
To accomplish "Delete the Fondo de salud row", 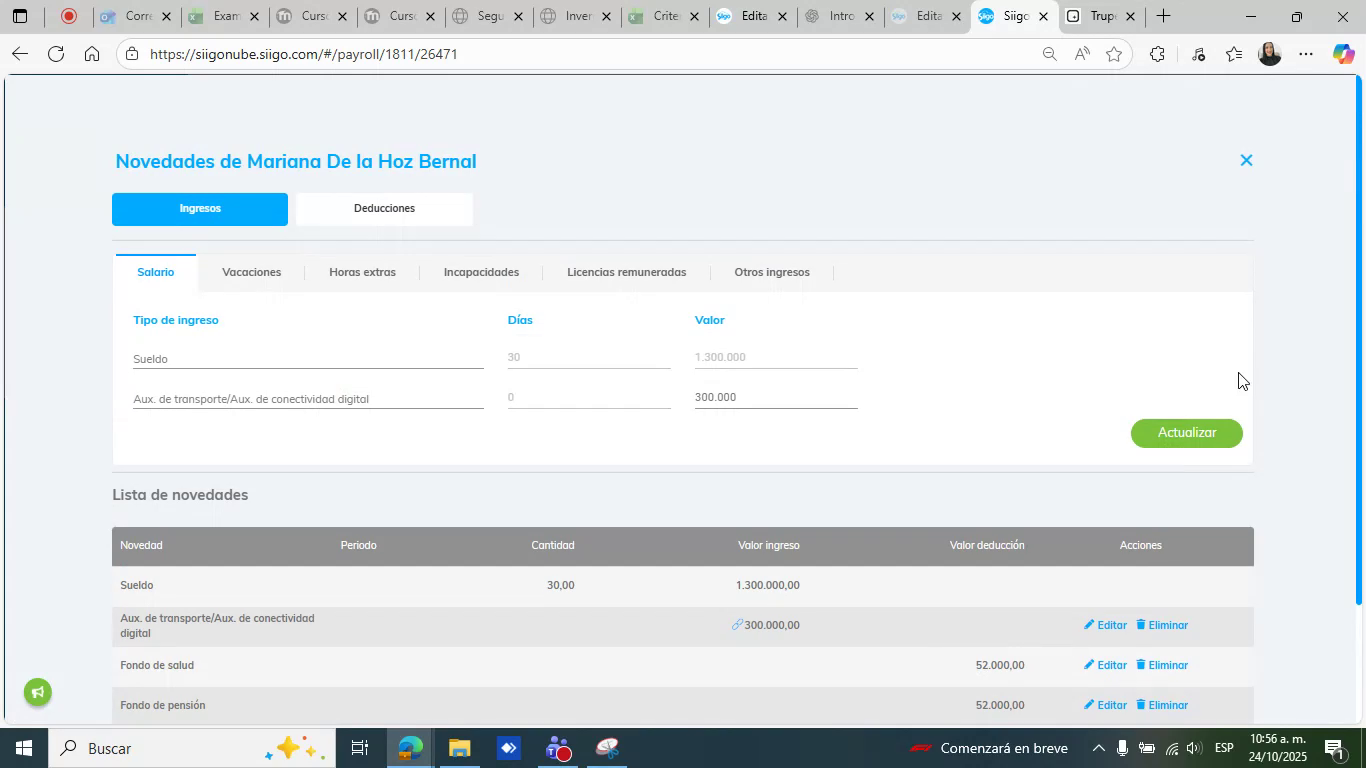I will (1162, 665).
